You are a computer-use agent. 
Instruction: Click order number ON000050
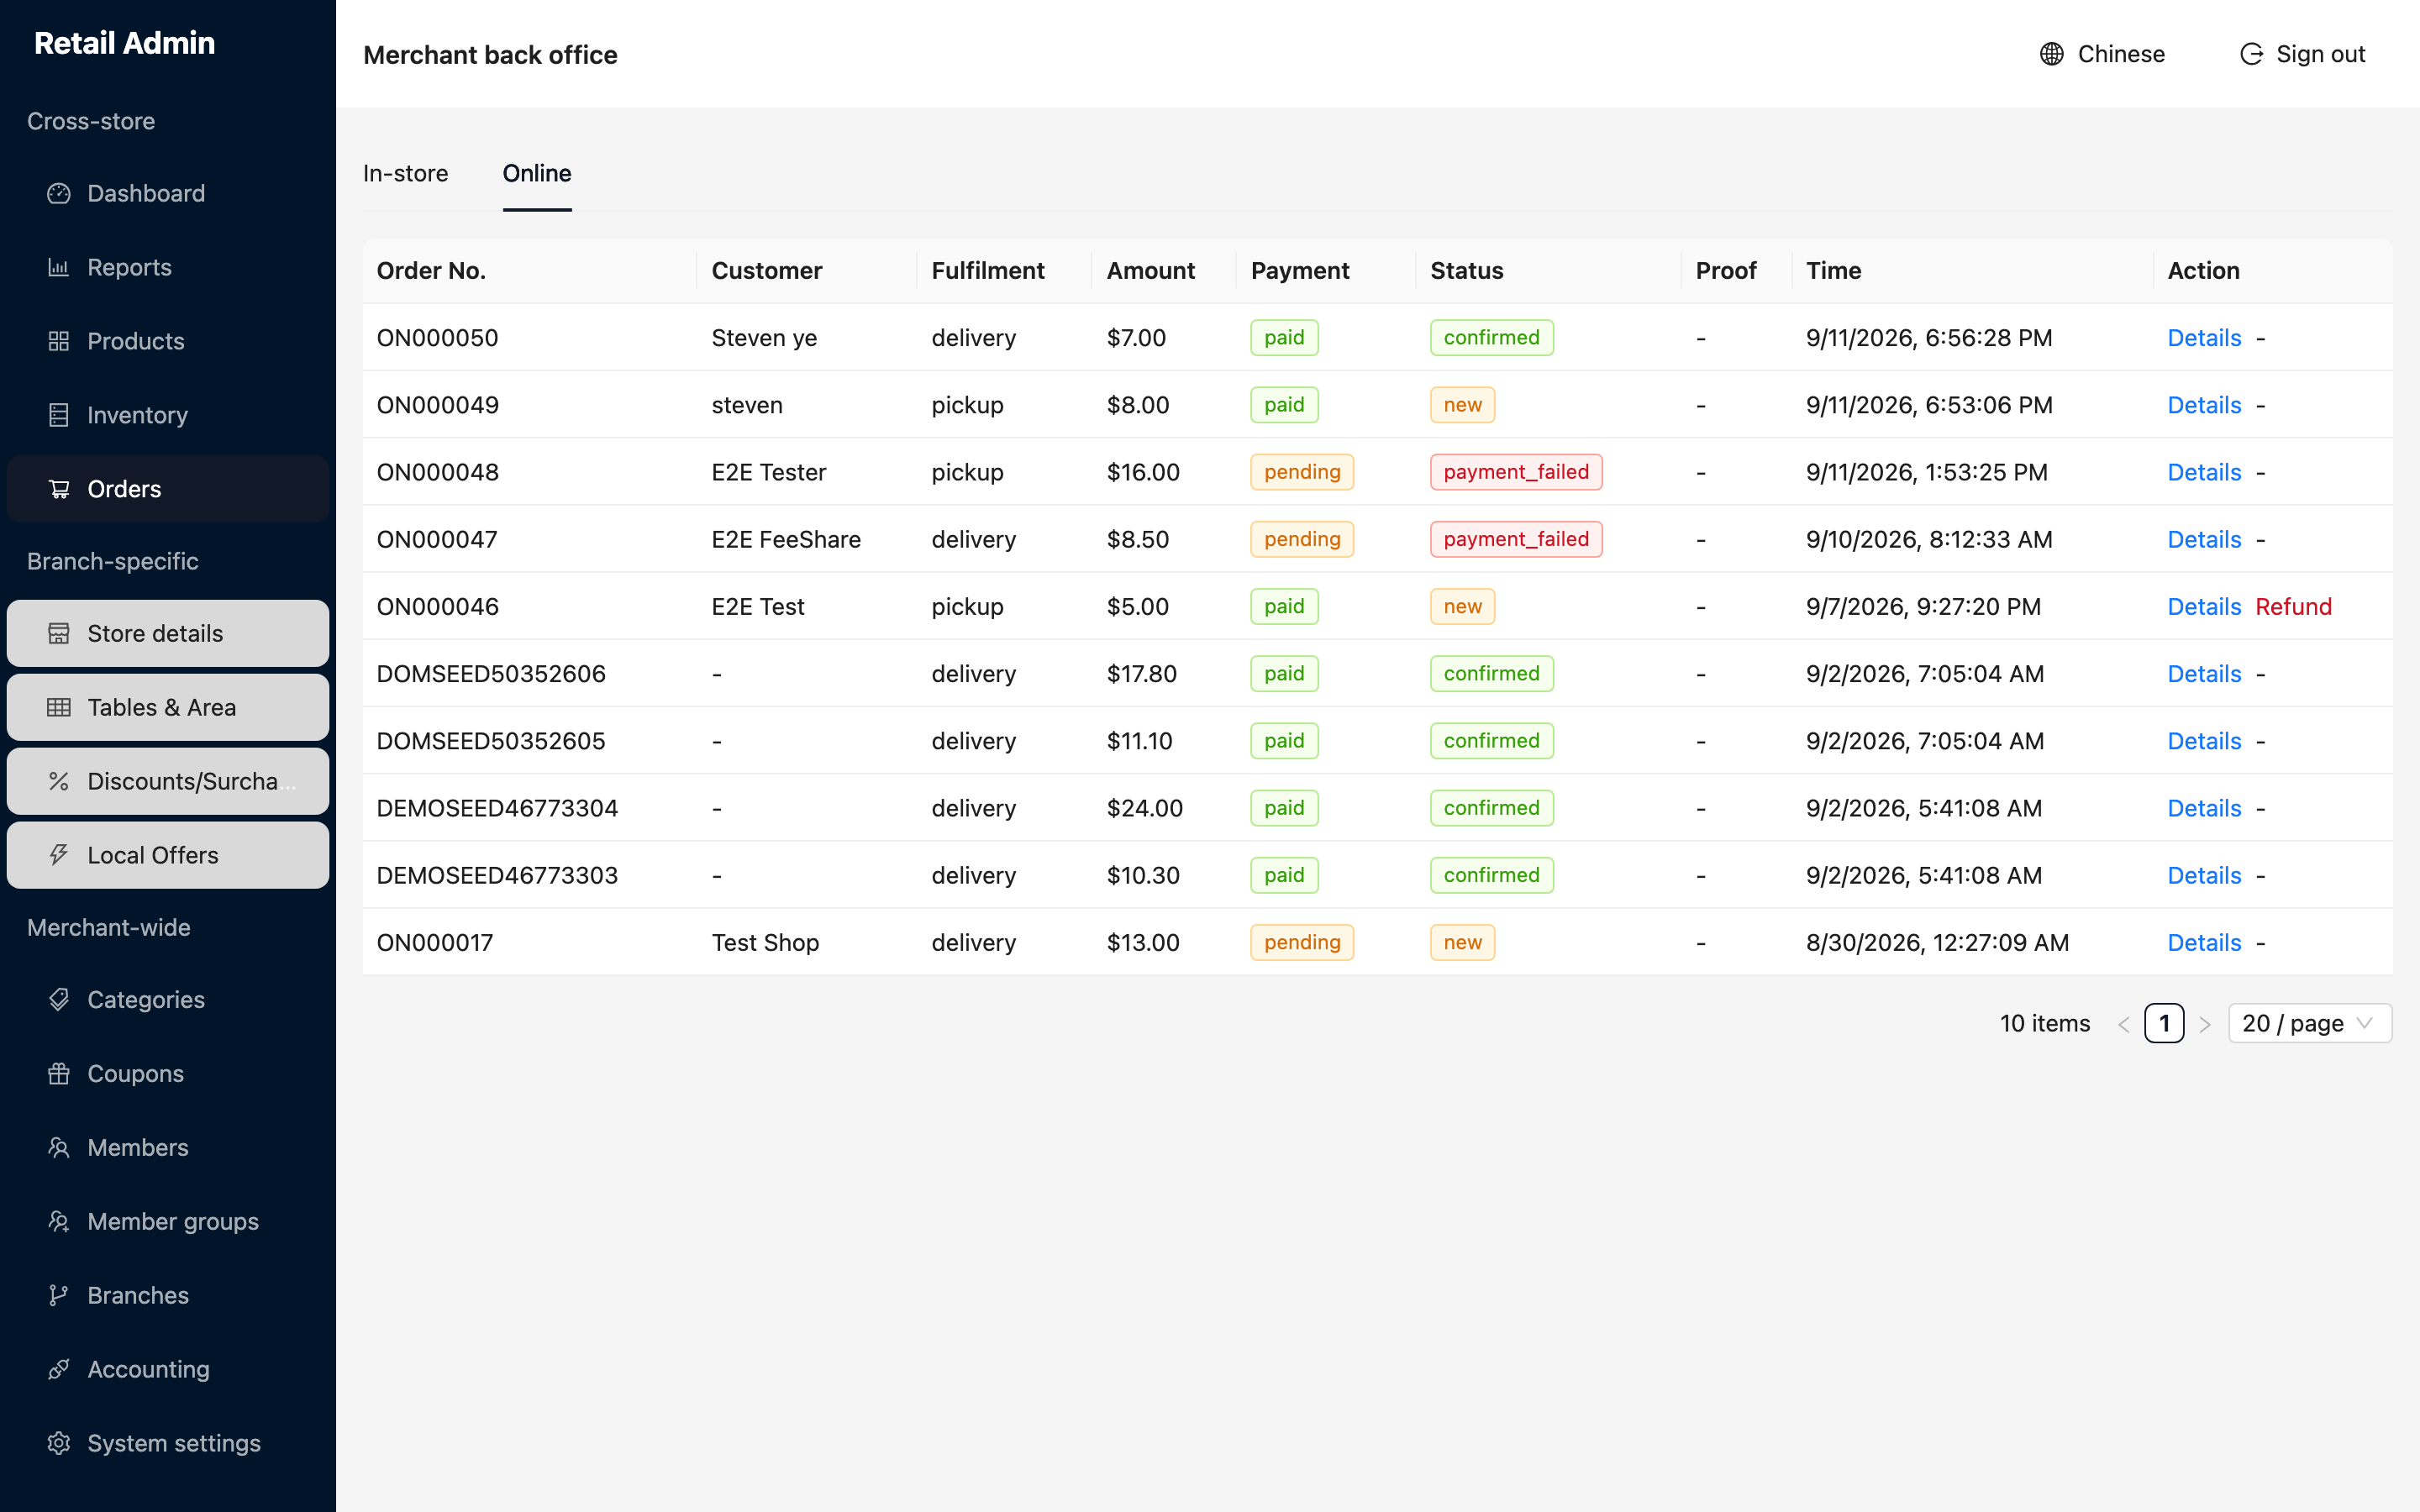pos(437,338)
